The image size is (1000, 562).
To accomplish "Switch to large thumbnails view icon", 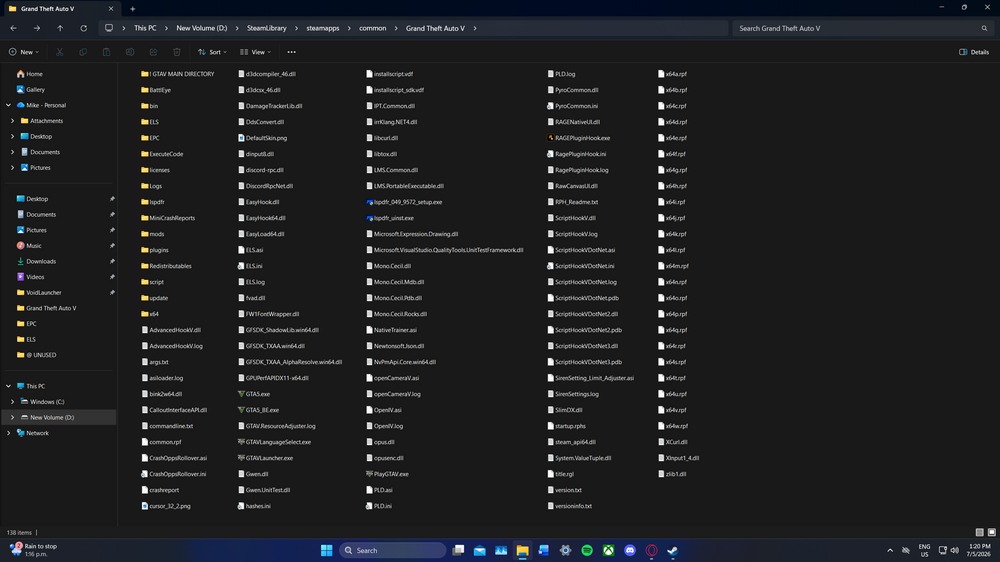I will click(992, 532).
